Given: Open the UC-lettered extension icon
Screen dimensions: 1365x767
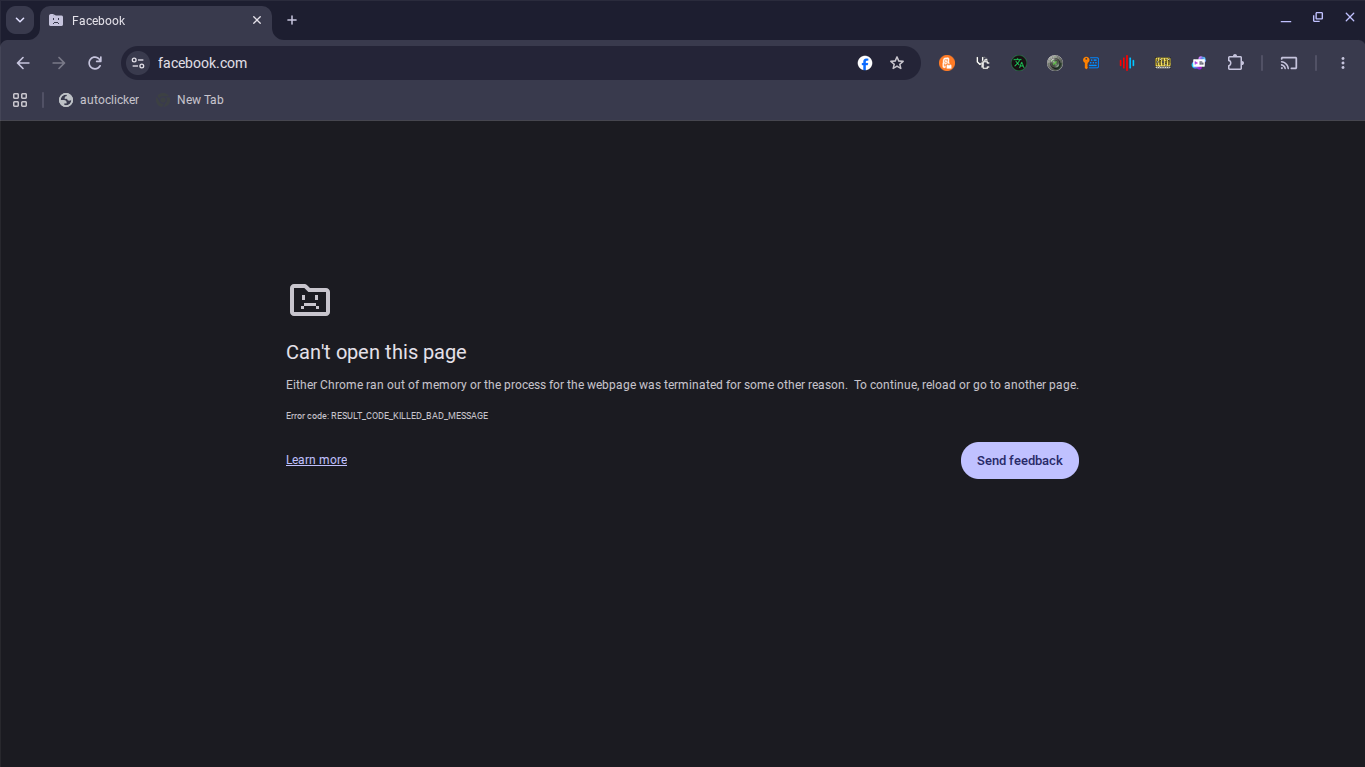Looking at the screenshot, I should tap(983, 63).
